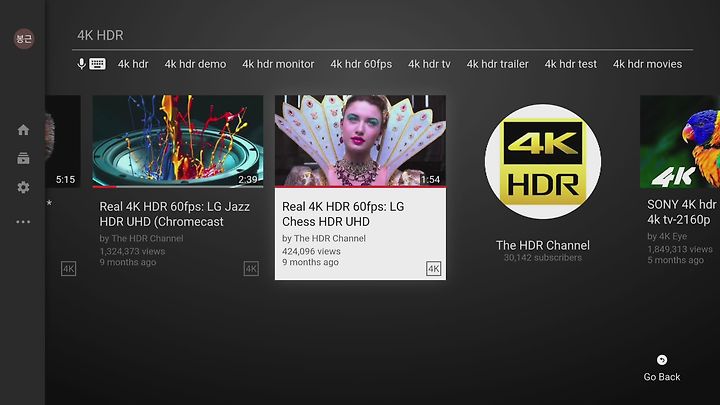
Task: Activate microphone voice search icon
Action: (x=81, y=64)
